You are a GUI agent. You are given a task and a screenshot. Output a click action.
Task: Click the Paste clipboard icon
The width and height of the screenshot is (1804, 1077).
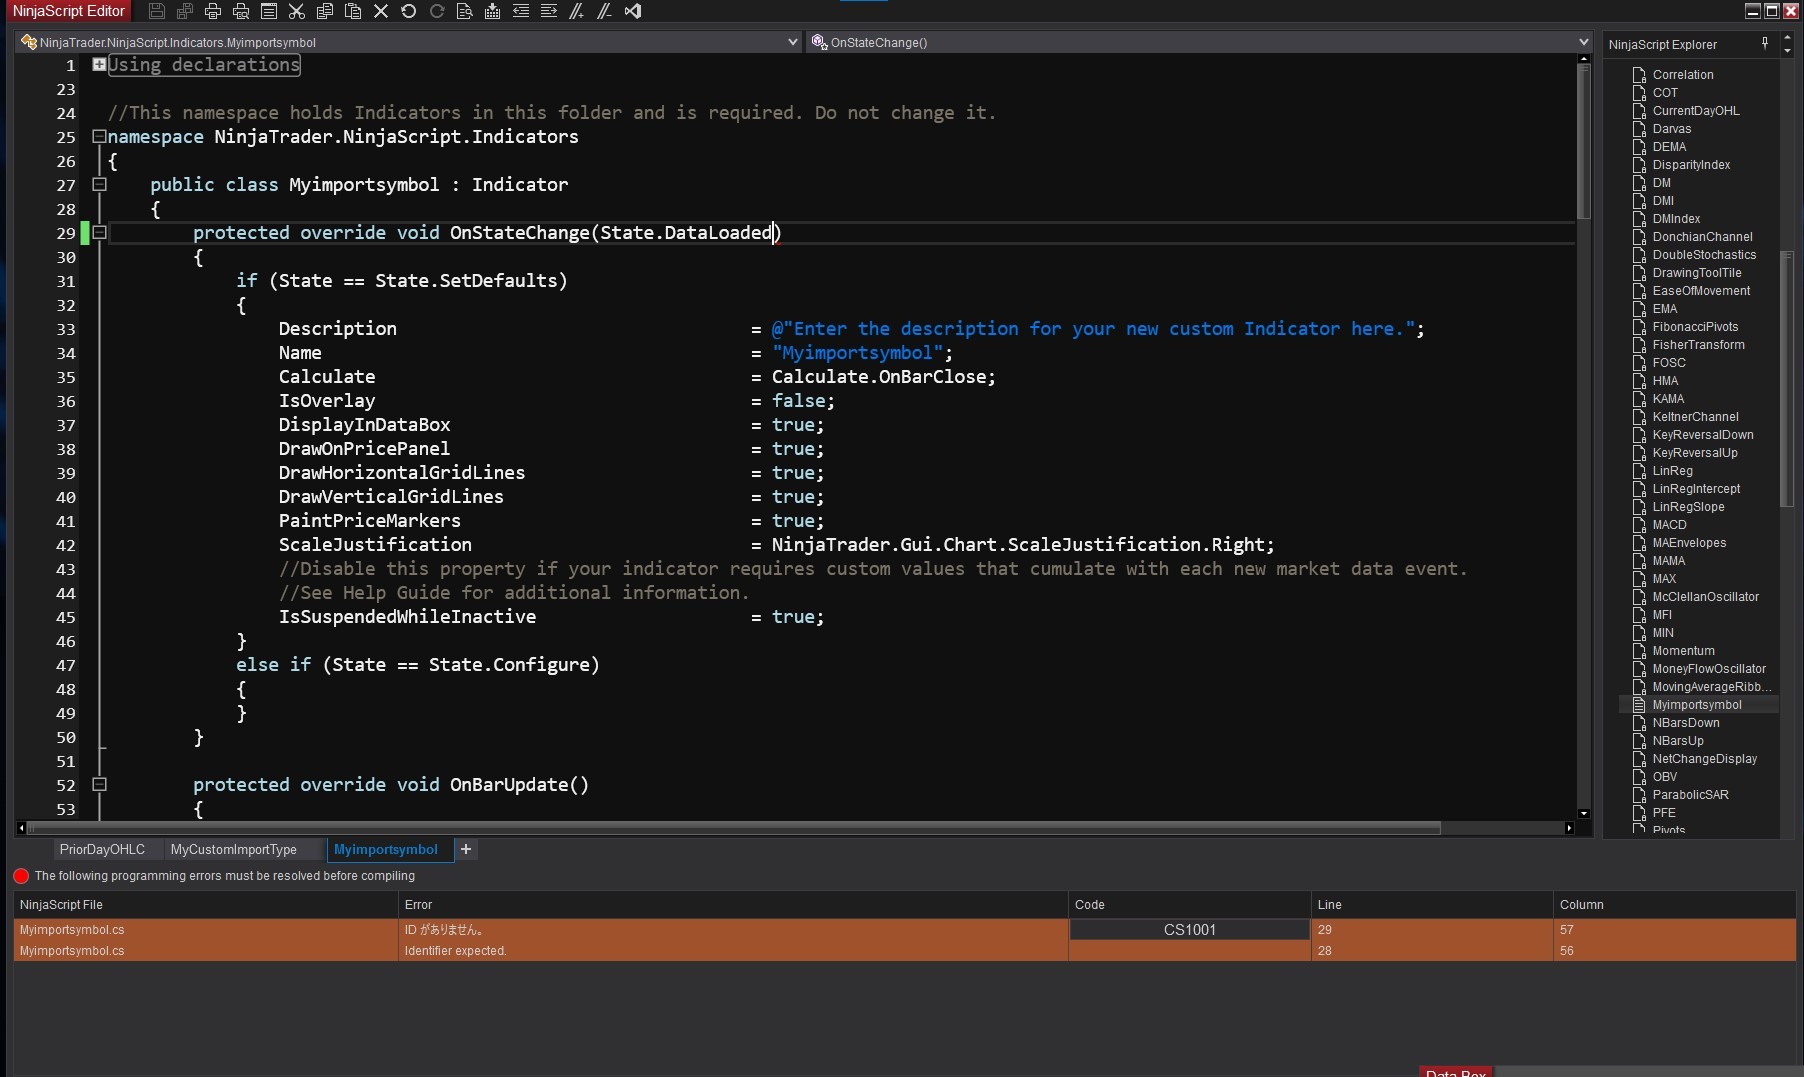(x=352, y=11)
